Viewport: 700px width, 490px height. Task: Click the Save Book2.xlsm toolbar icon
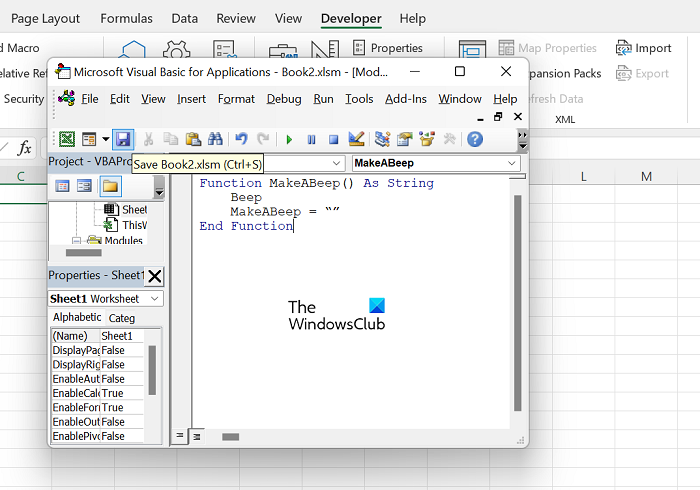(123, 140)
